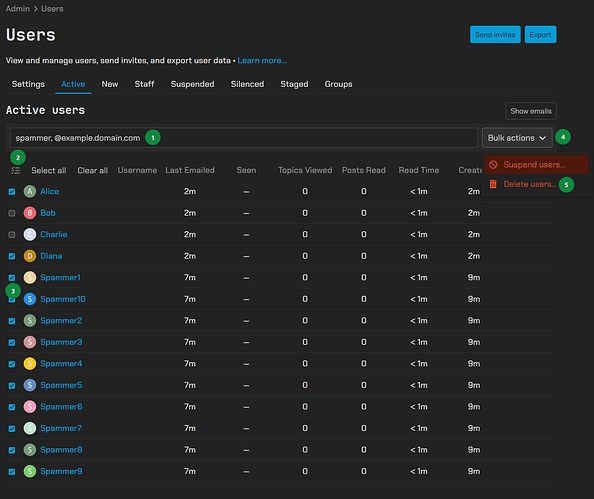Click Alice's avatar icon
This screenshot has width=594, height=499.
point(30,191)
